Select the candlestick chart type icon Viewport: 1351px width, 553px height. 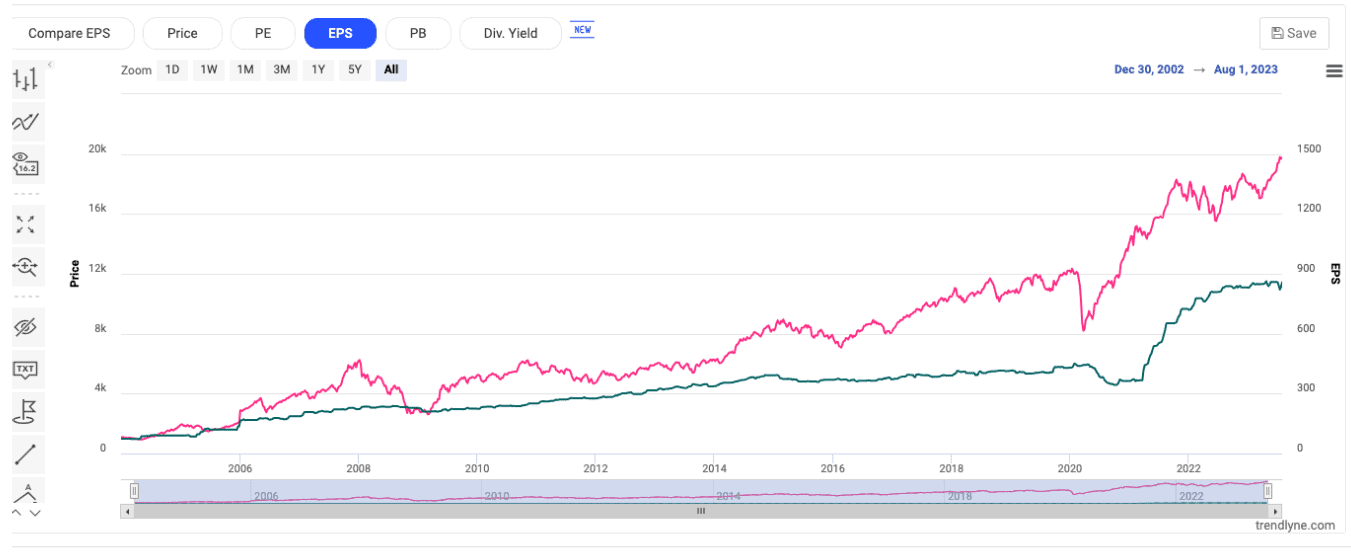point(26,79)
